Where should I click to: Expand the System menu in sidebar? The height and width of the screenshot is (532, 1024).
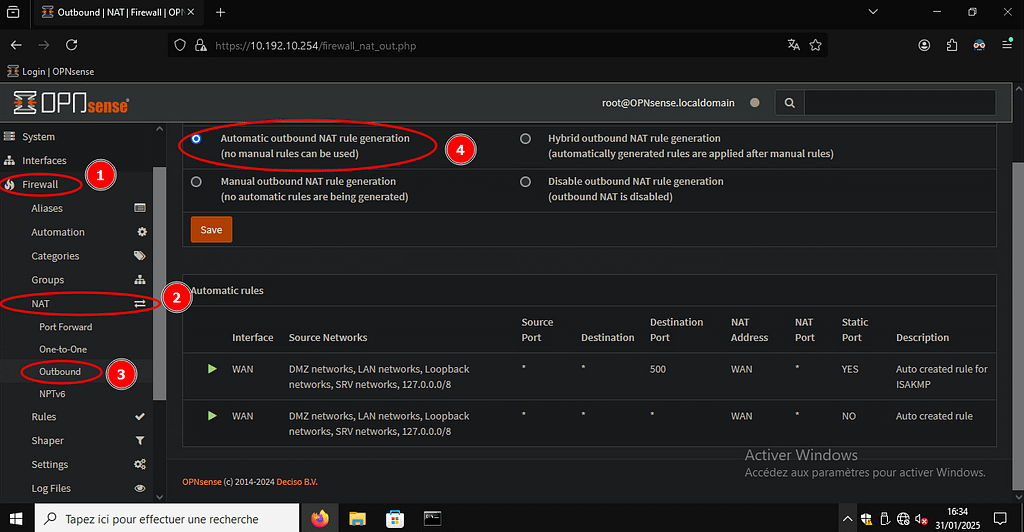click(39, 137)
